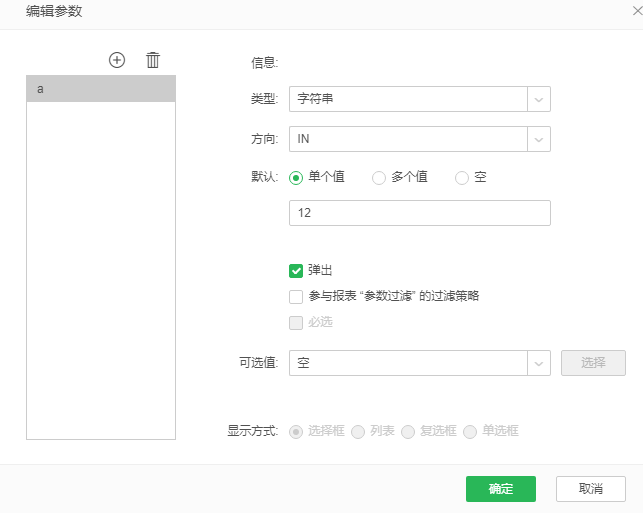Select parameter "a" in the list

(101, 89)
